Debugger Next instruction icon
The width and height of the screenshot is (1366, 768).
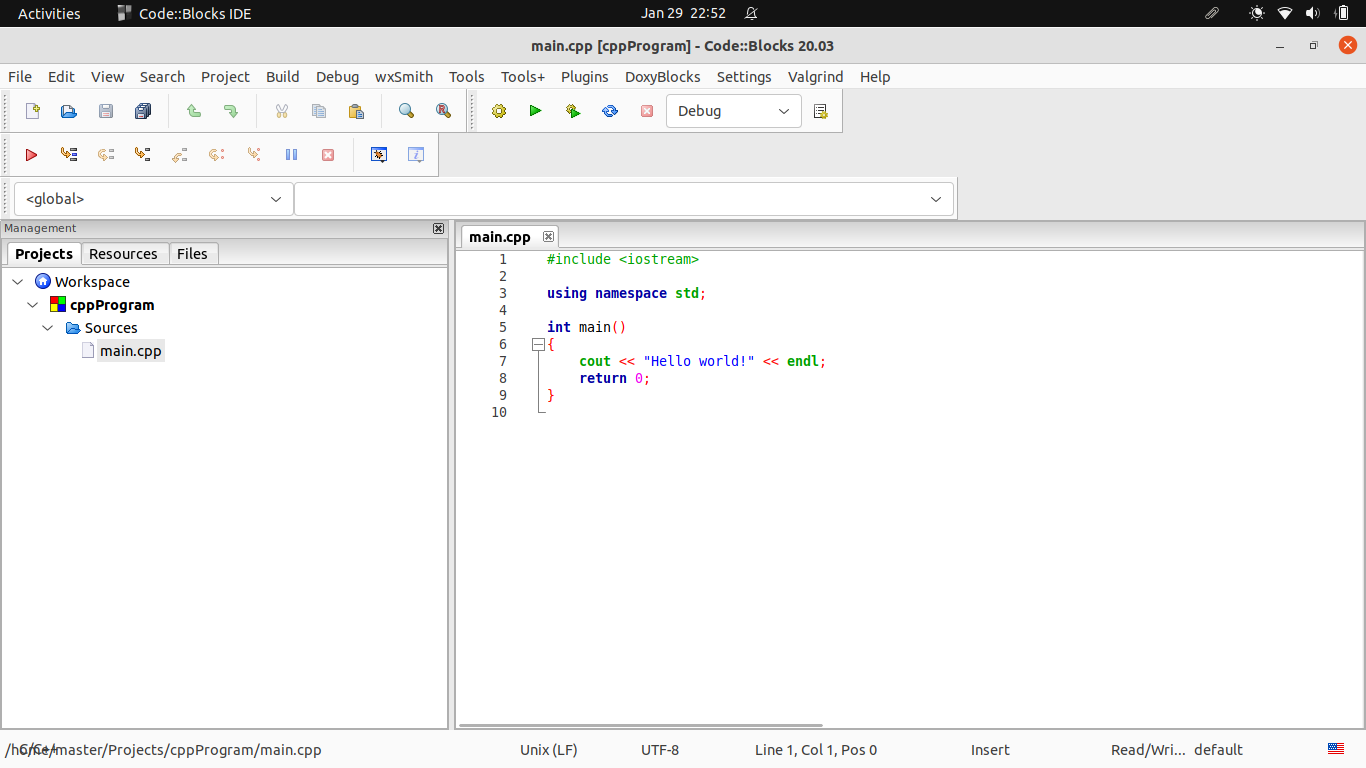pyautogui.click(x=217, y=155)
